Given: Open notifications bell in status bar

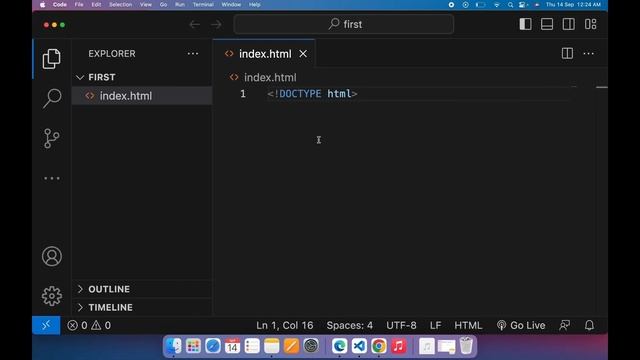Looking at the screenshot, I should 589,325.
